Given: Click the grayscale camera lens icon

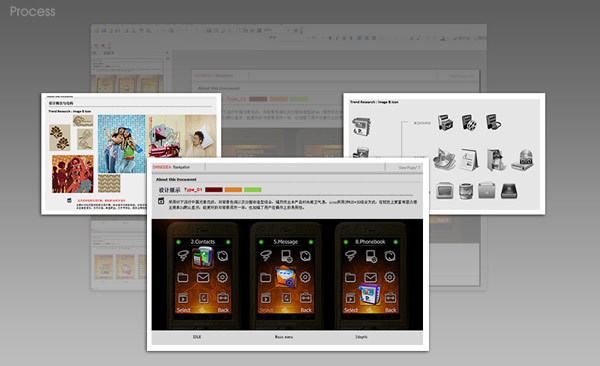Looking at the screenshot, I should (466, 191).
